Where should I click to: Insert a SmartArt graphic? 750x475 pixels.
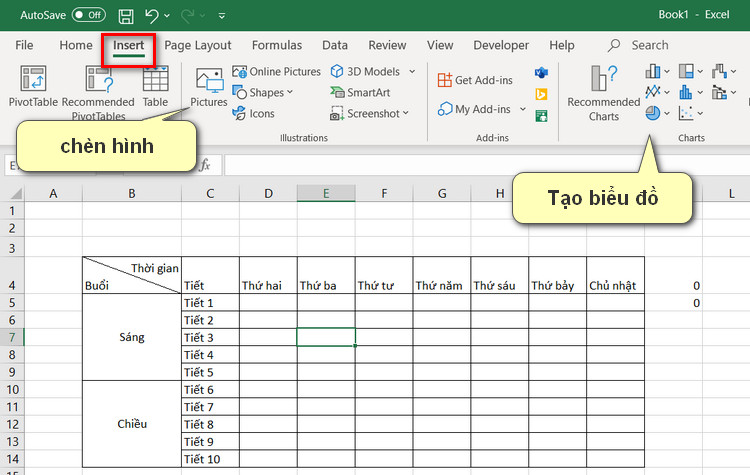[360, 92]
